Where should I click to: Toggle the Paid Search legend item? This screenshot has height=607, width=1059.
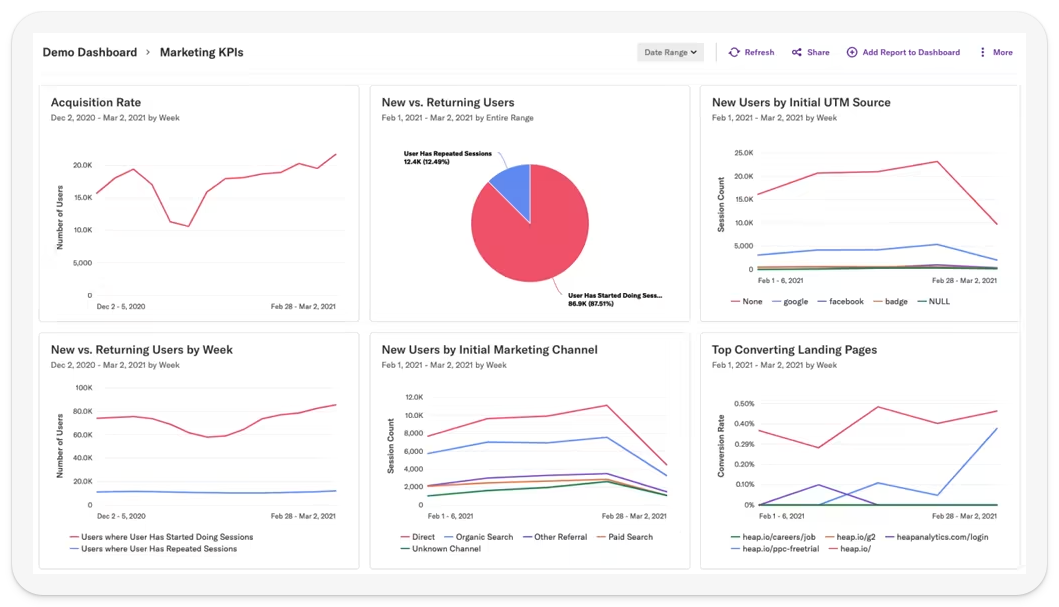630,537
